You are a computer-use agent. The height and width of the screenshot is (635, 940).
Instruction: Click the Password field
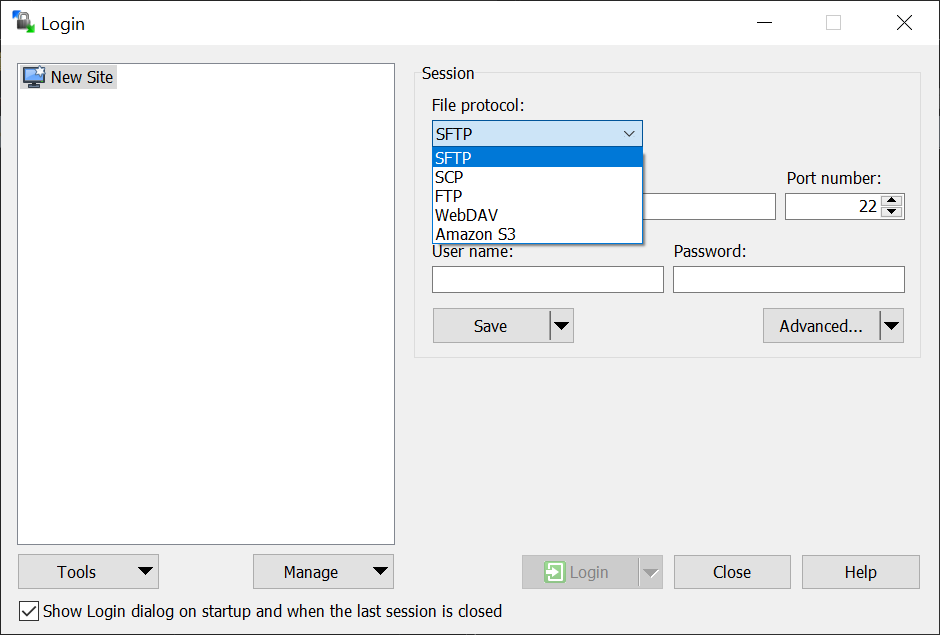point(789,279)
